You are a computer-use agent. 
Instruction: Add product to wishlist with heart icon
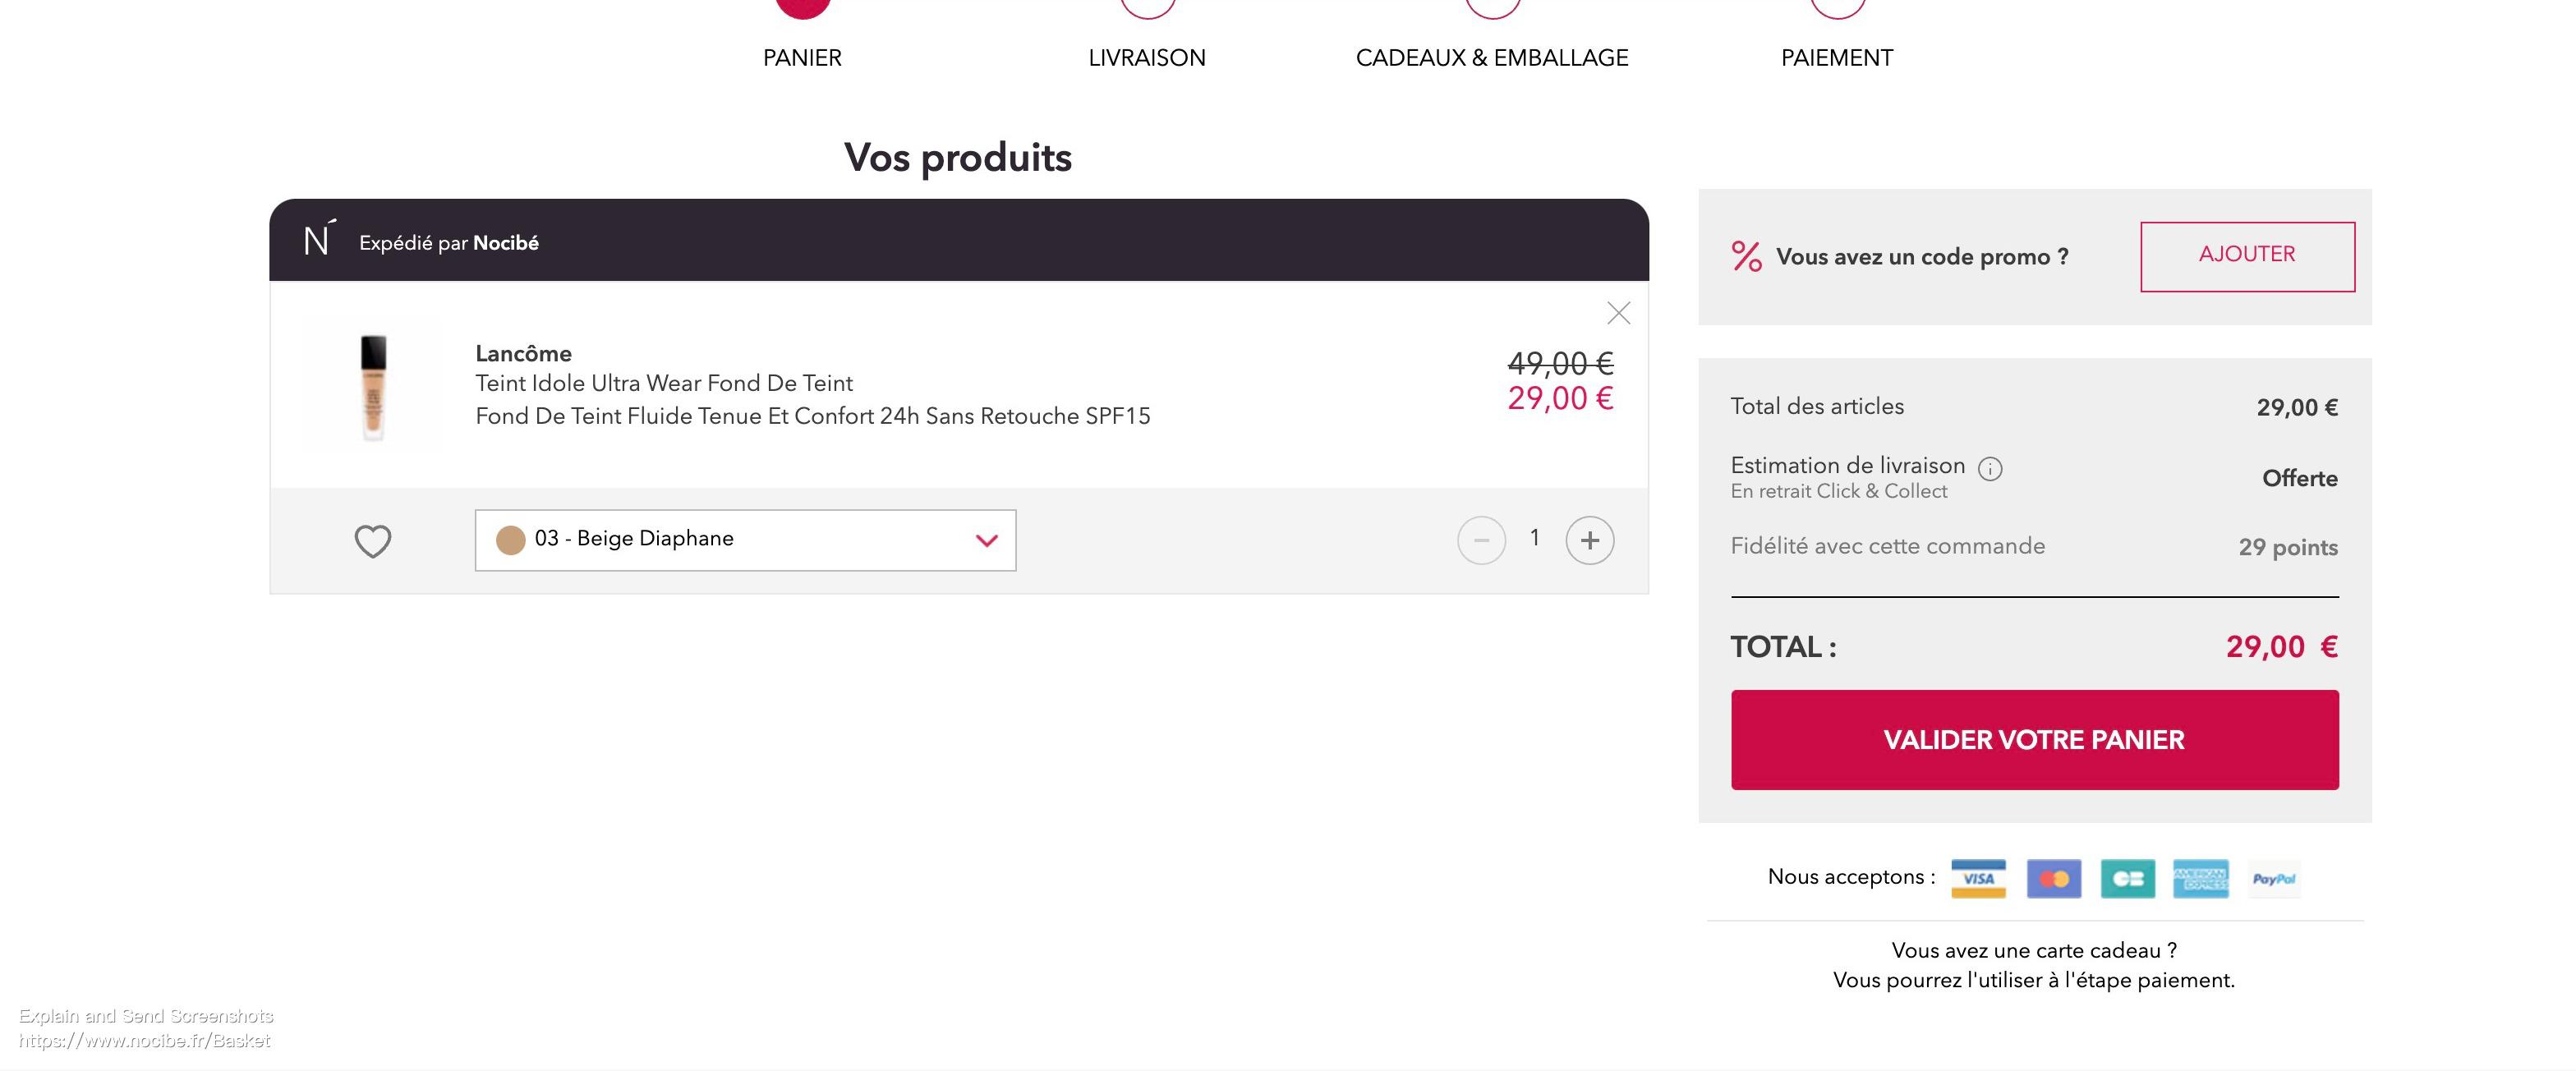[x=373, y=541]
